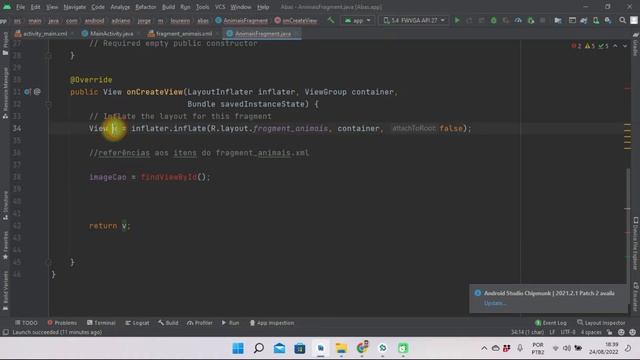Change UTF-8 file encoding in status bar
This screenshot has width=640, height=360.
(x=568, y=332)
